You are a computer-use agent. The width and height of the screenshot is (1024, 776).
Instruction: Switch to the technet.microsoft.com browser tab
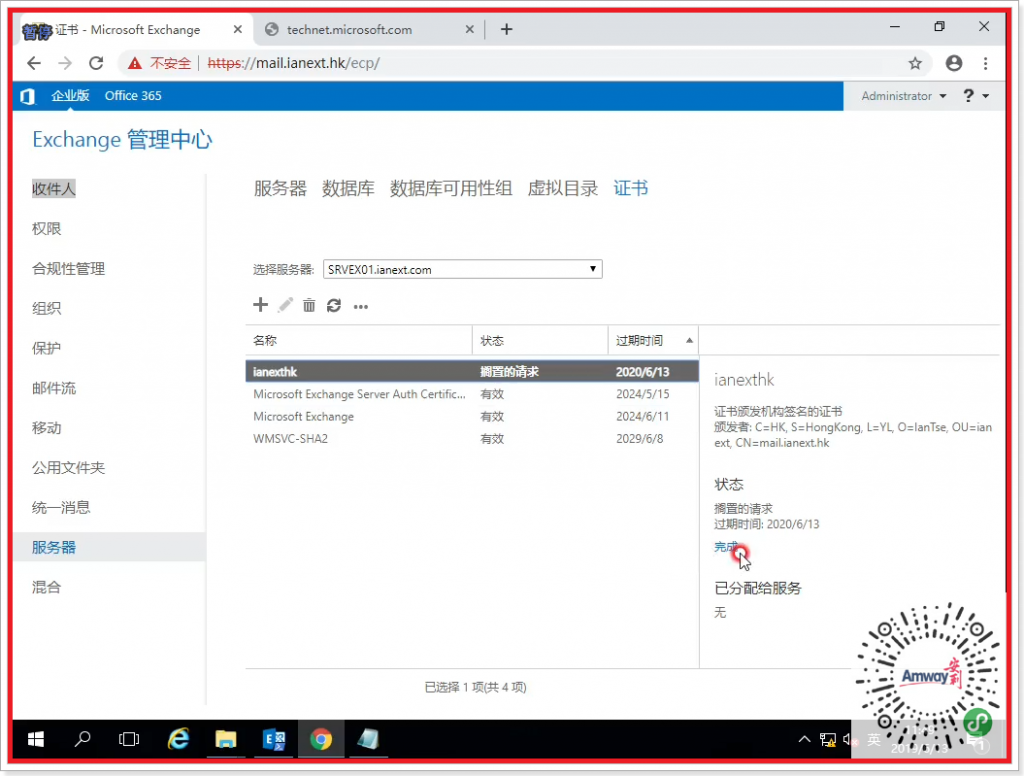[349, 30]
